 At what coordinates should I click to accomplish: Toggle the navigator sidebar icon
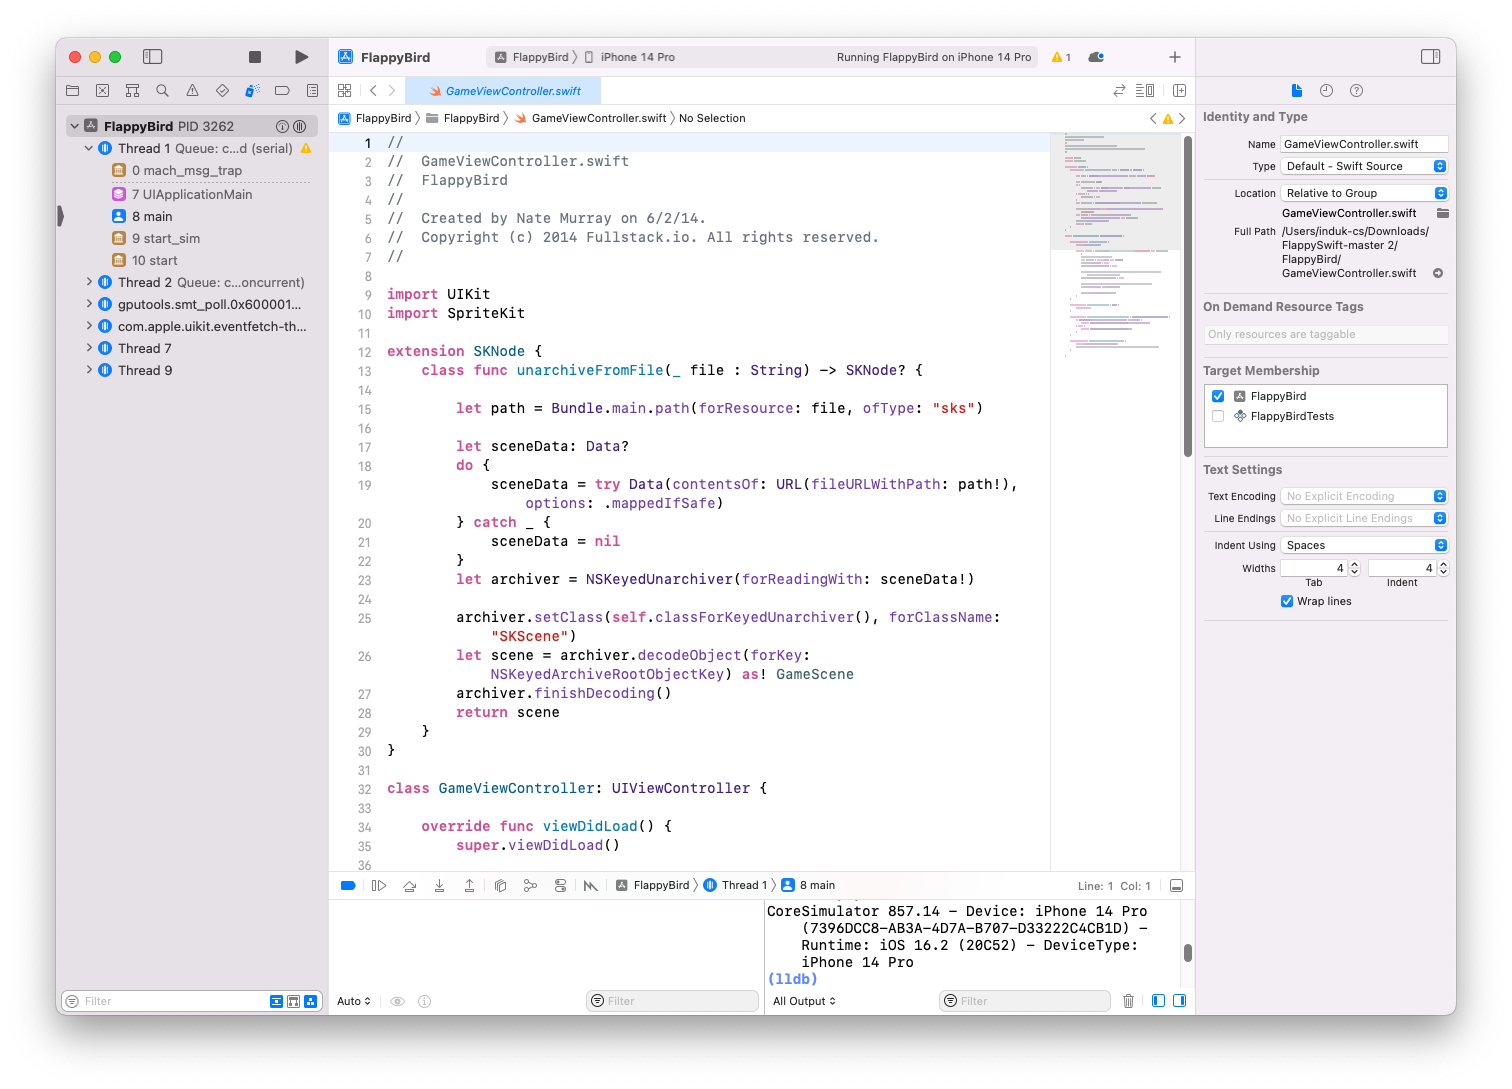coord(153,57)
